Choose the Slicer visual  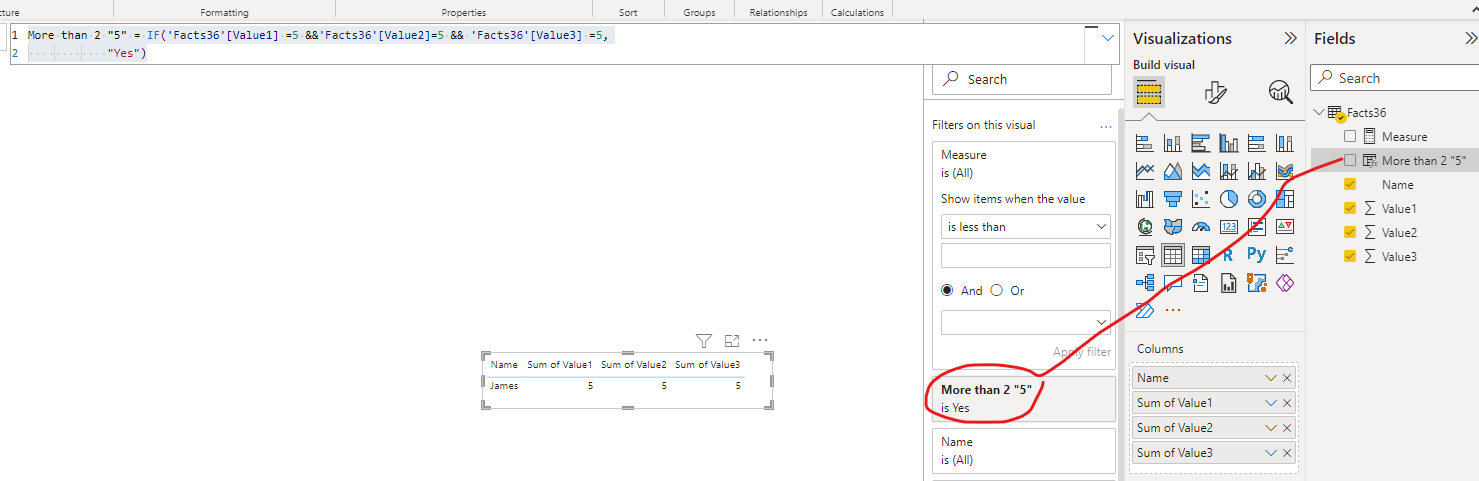tap(1145, 255)
